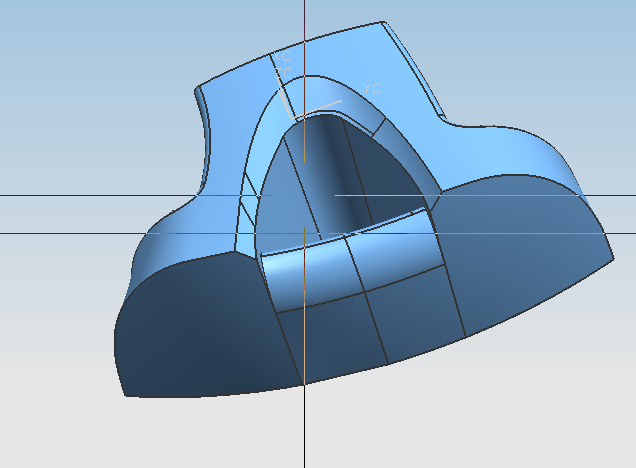
Task: Select the YC axis label of the coordinate system
Action: tap(372, 88)
